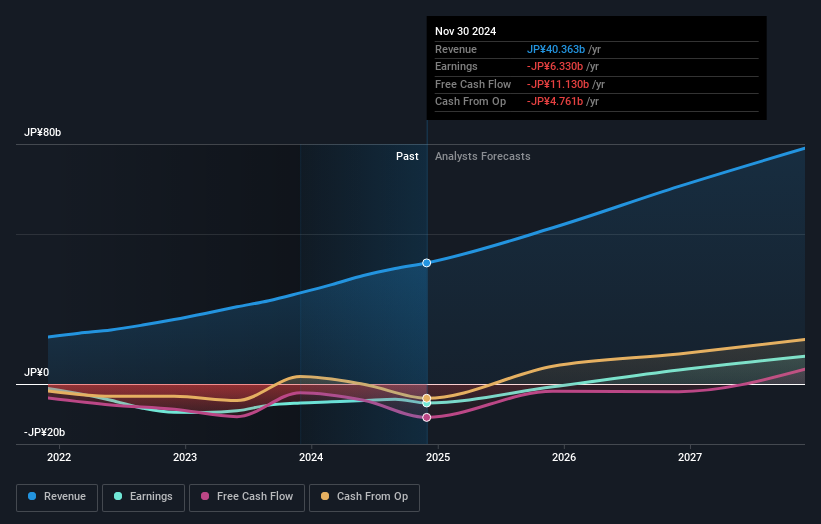This screenshot has width=821, height=524.
Task: Toggle the Free Cash Flow legend button
Action: pyautogui.click(x=247, y=497)
